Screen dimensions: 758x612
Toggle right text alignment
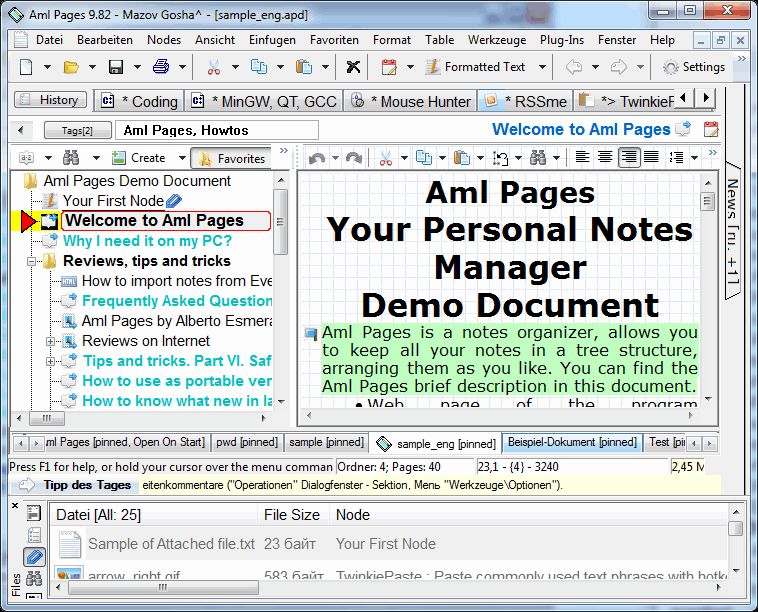(628, 158)
